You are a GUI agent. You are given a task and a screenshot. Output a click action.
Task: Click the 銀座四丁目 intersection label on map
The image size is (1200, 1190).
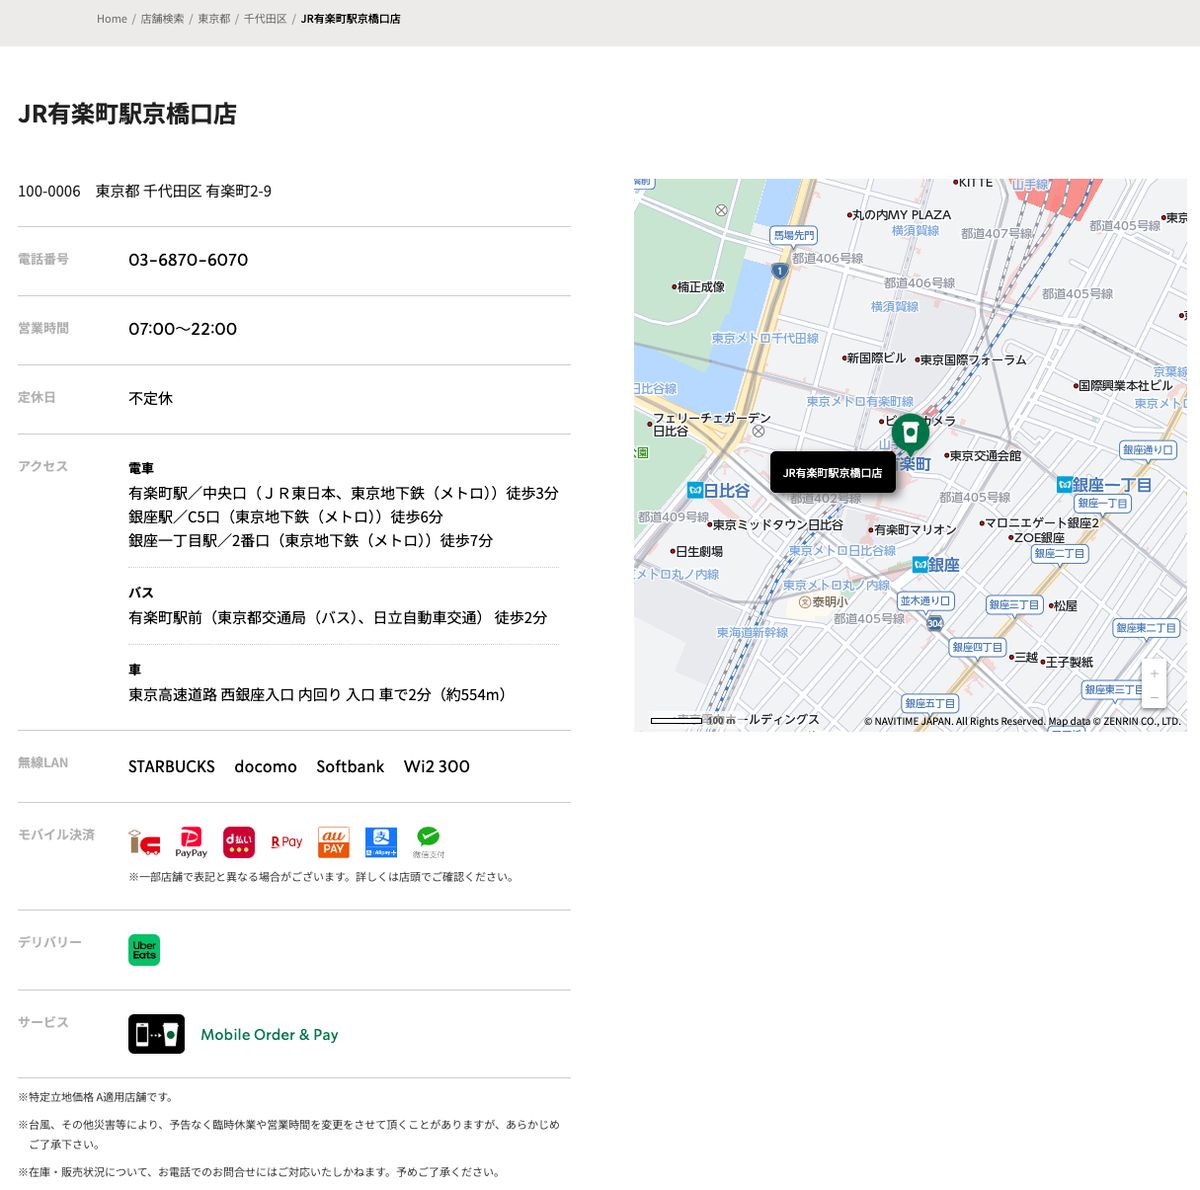[977, 647]
